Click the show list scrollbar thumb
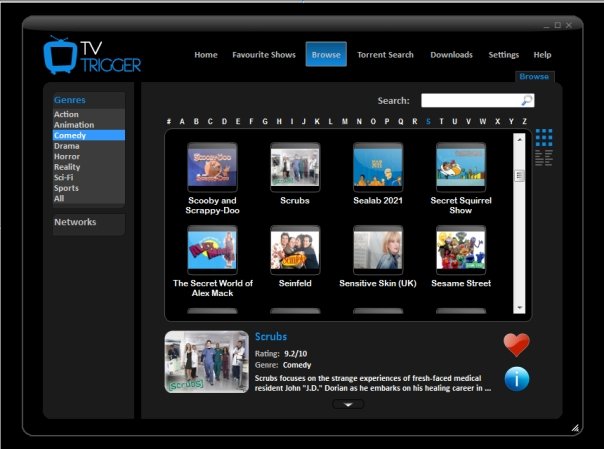Image resolution: width=604 pixels, height=449 pixels. point(519,176)
